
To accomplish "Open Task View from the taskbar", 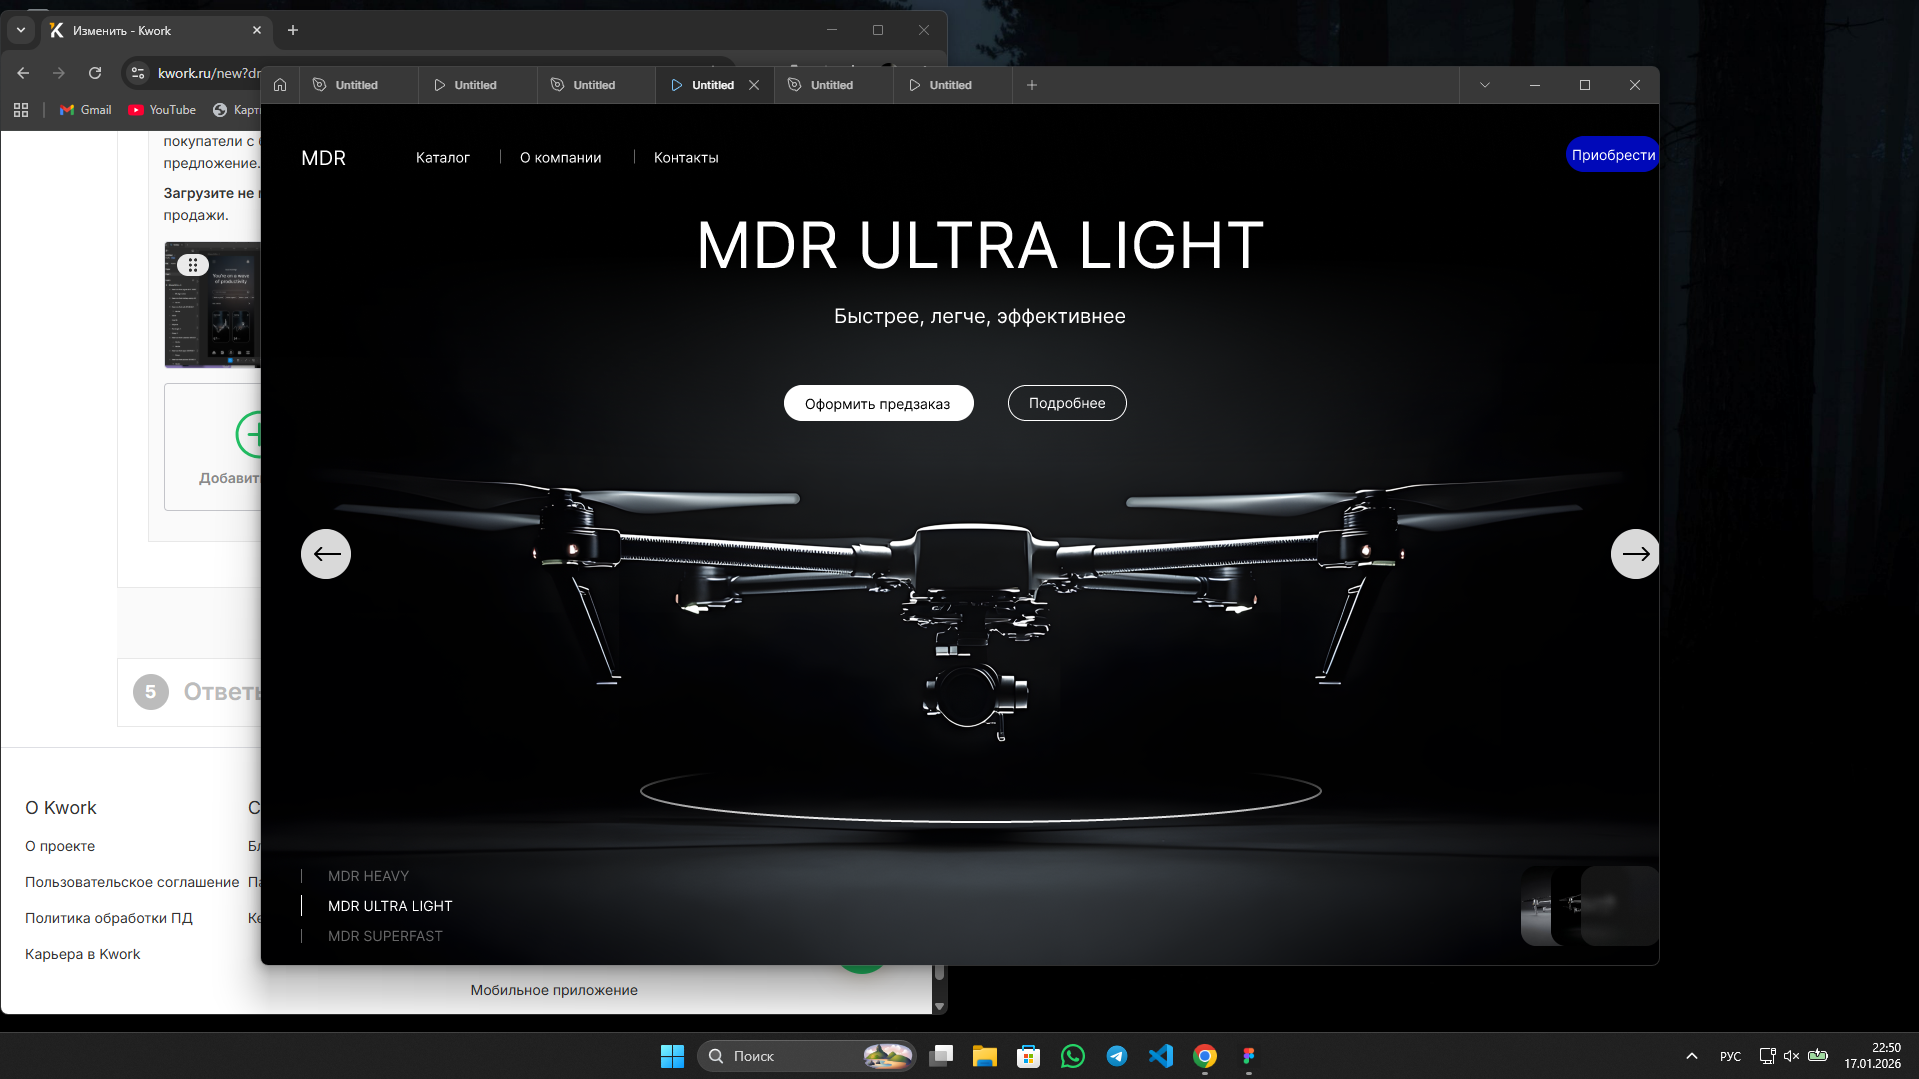I will tap(941, 1056).
